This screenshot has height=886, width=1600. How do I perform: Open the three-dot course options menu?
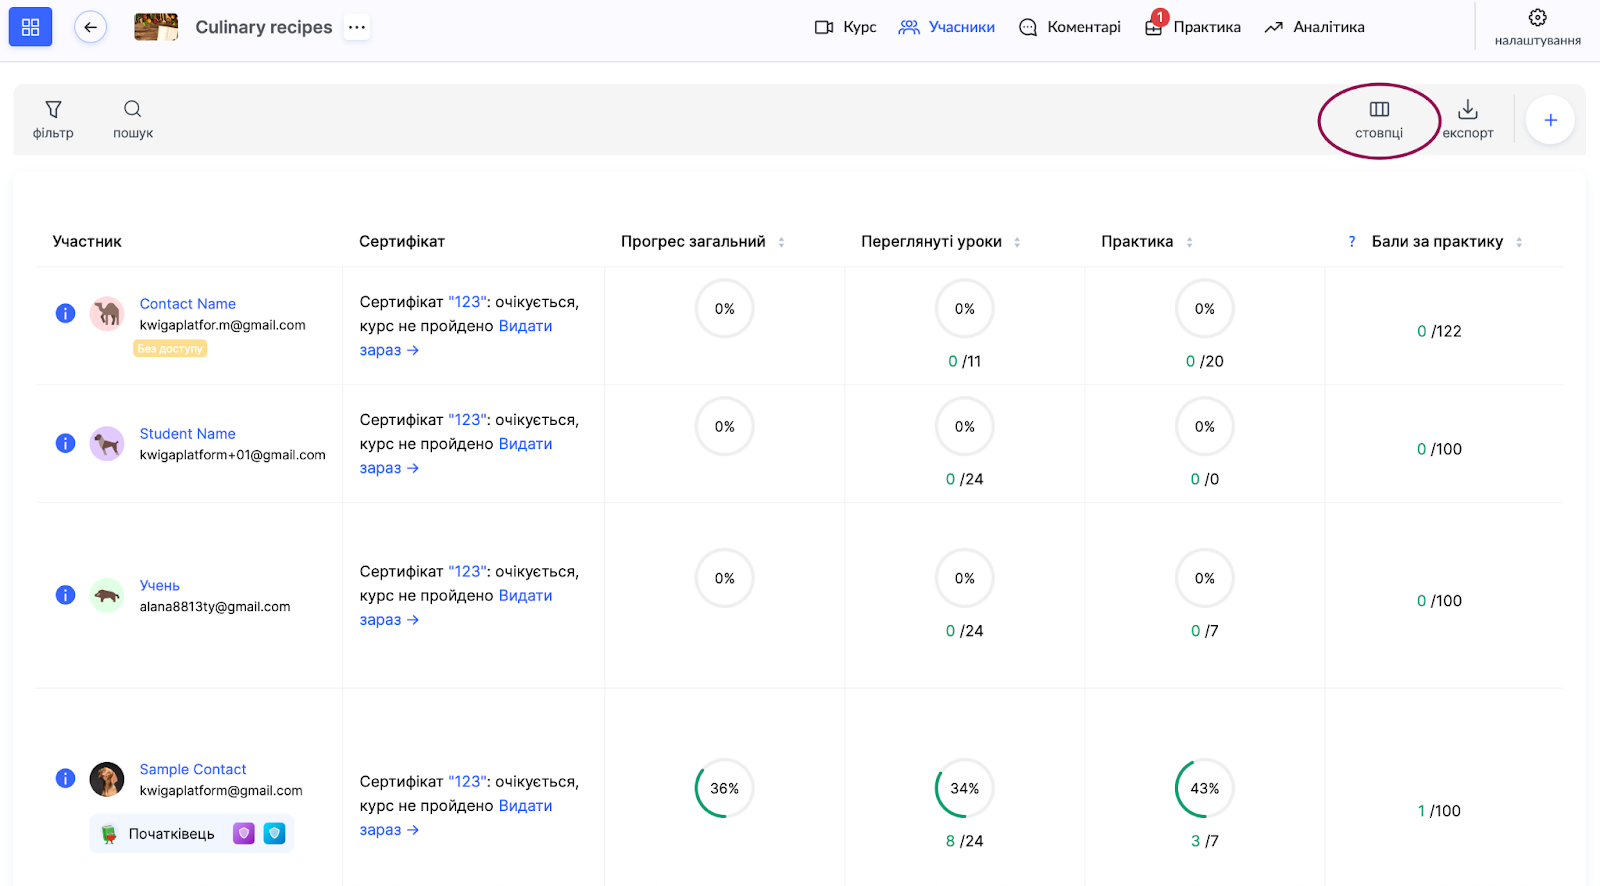[357, 27]
